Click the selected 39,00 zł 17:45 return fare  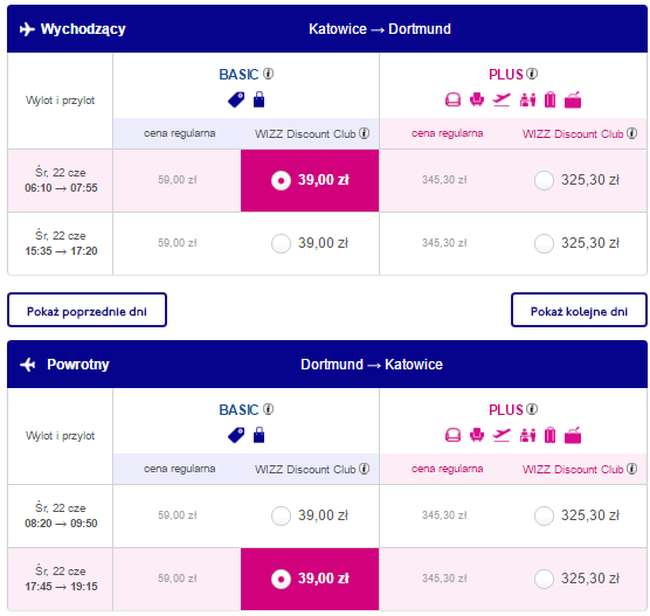pyautogui.click(x=310, y=579)
